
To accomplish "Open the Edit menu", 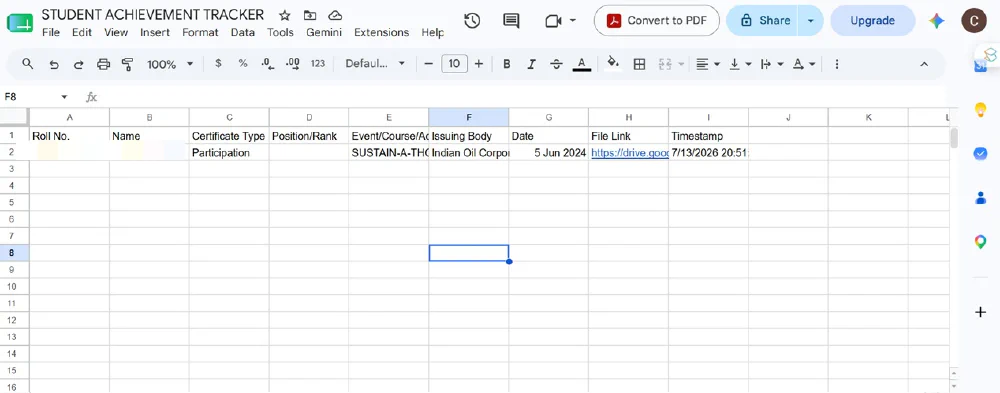I will pyautogui.click(x=82, y=32).
